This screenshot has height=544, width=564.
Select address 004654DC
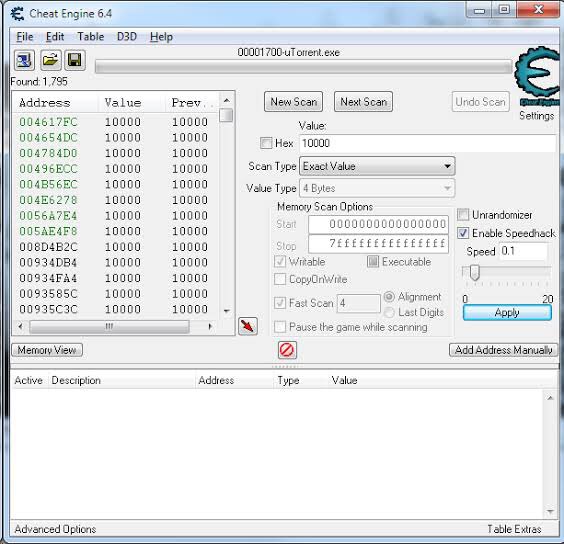(x=48, y=137)
